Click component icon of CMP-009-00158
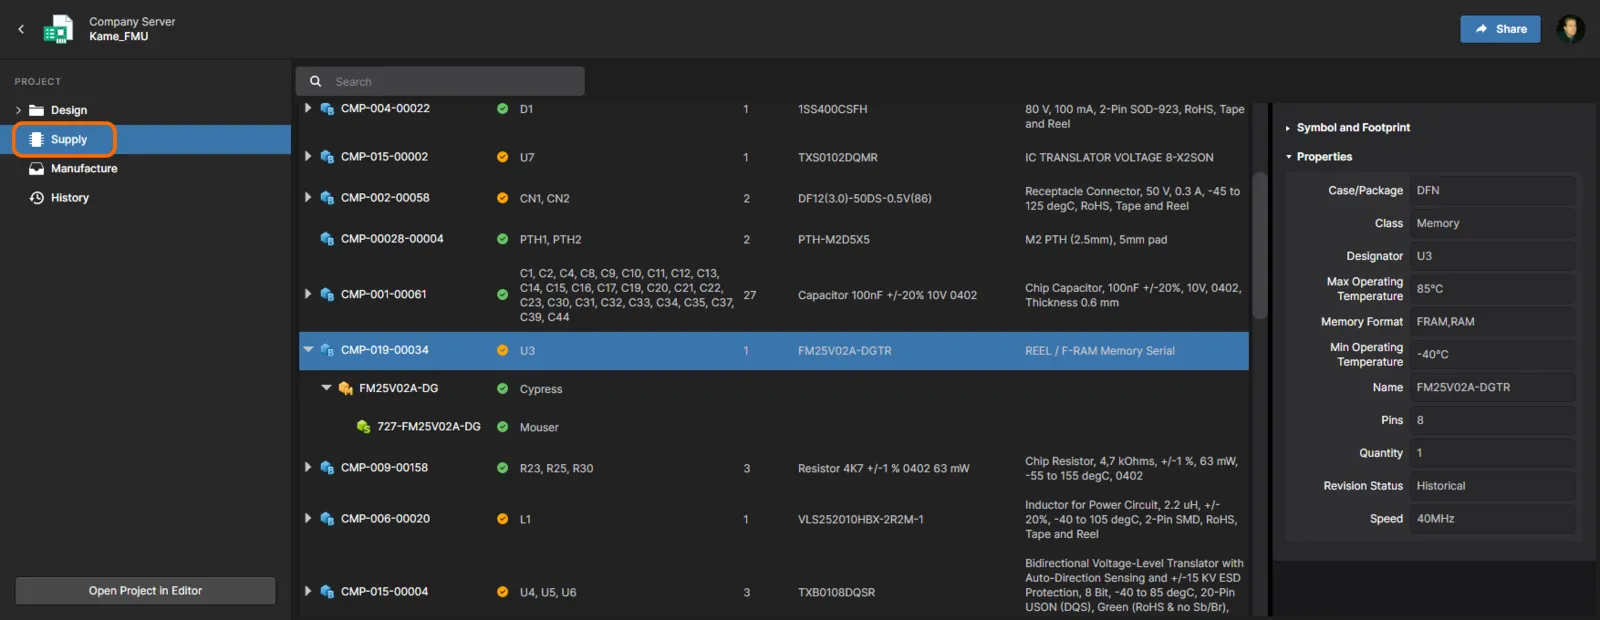Viewport: 1600px width, 620px height. [x=327, y=468]
